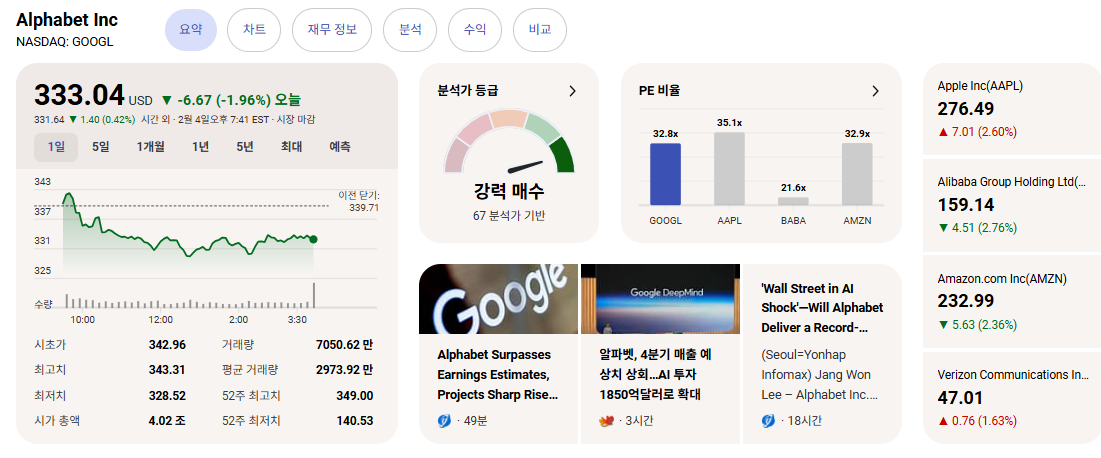Viewport: 1101px width, 458px height.
Task: Select the 분석 tab
Action: tap(410, 30)
